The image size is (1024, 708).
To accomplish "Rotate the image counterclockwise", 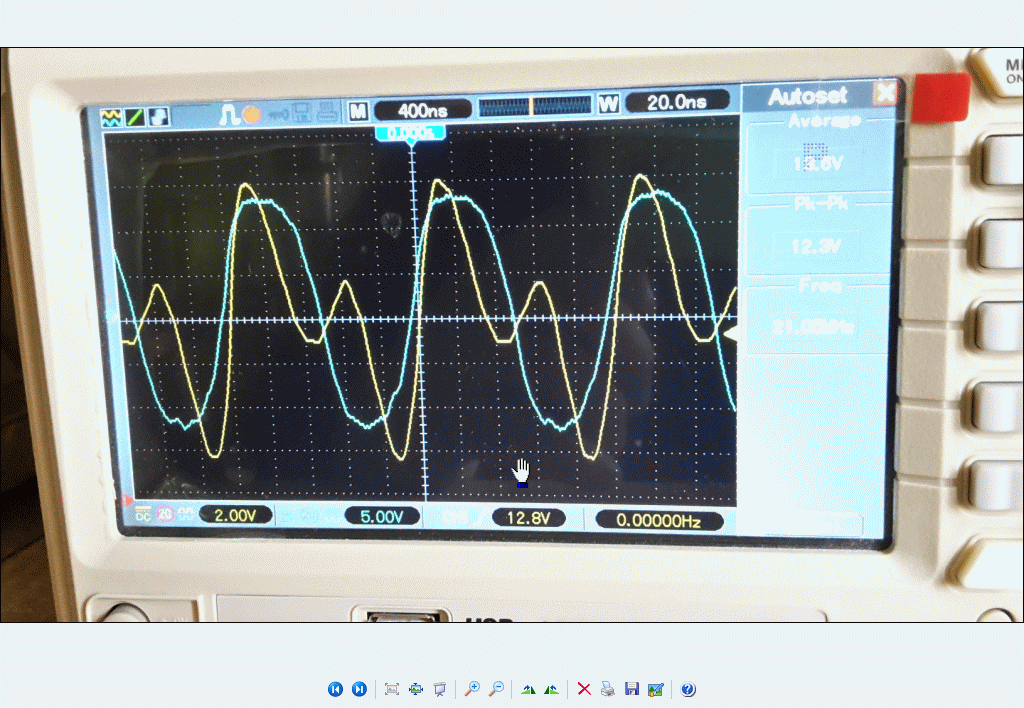I will [551, 689].
